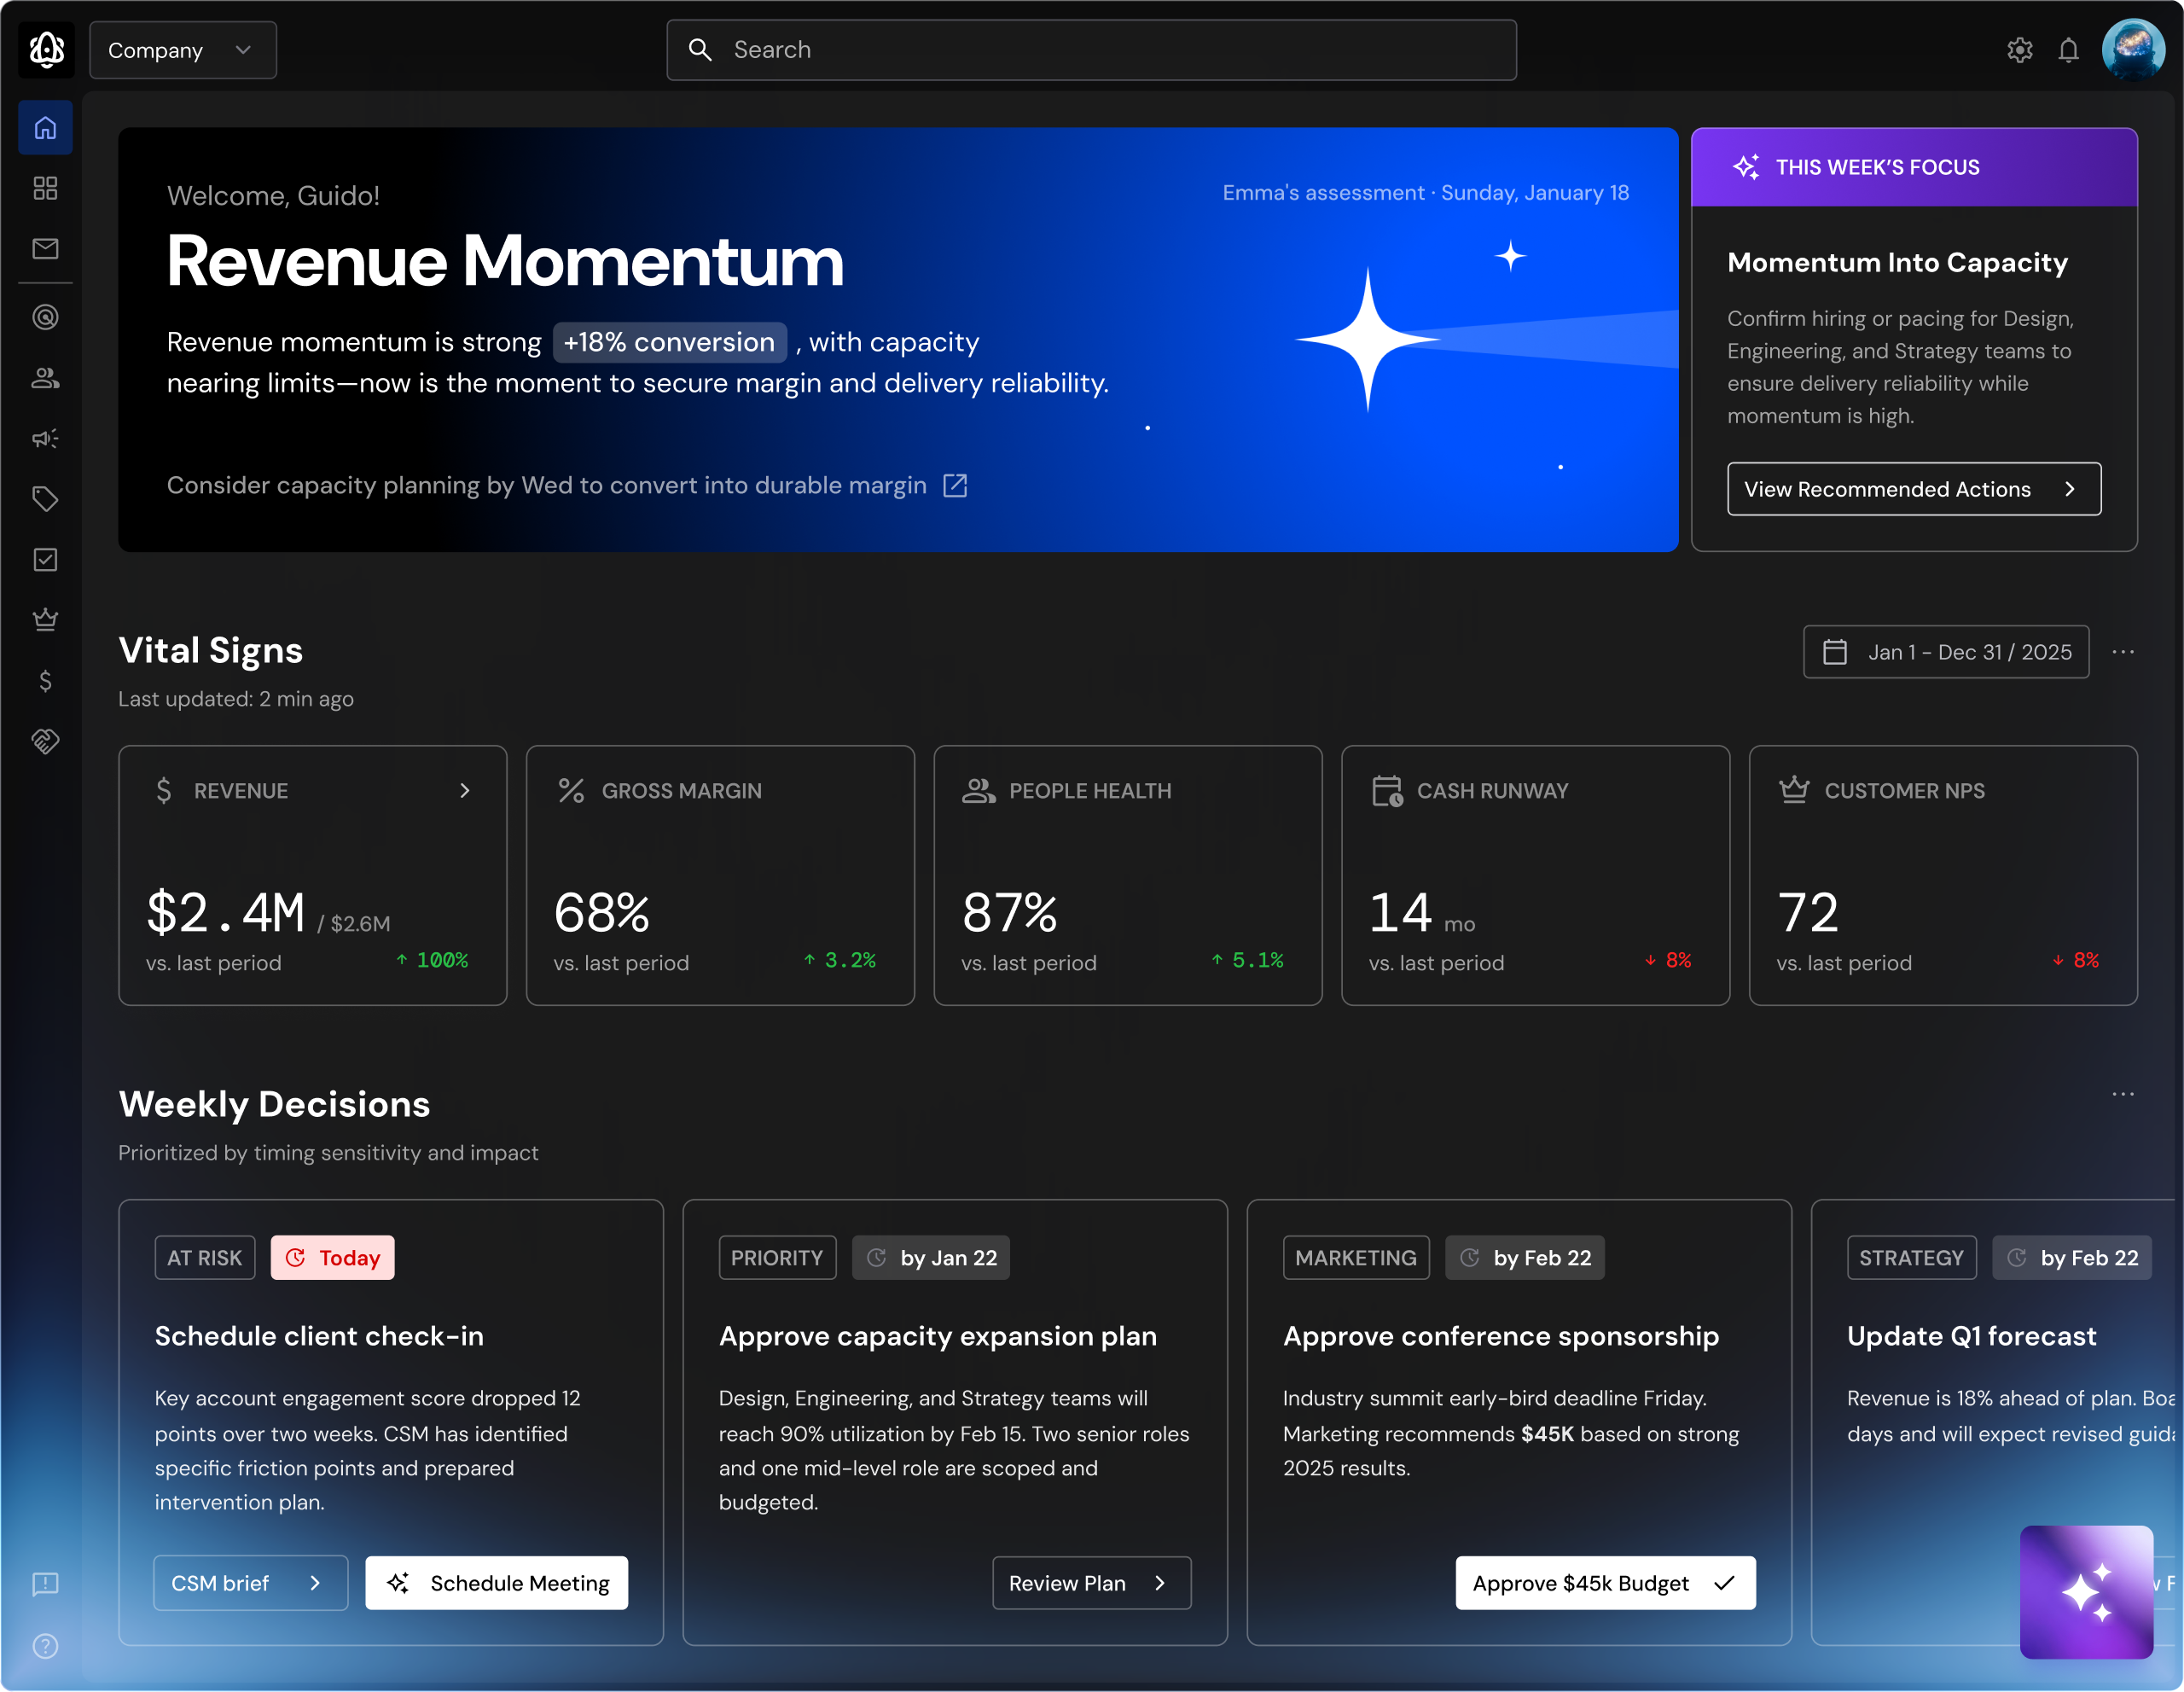Expand the Company dropdown
The image size is (2184, 1692).
pos(183,50)
